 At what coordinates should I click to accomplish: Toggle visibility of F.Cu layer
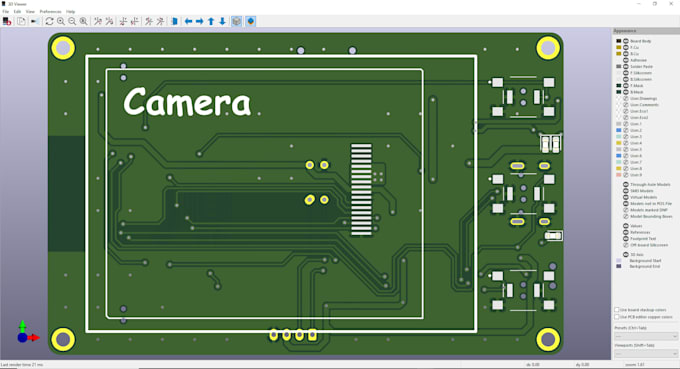click(x=626, y=47)
